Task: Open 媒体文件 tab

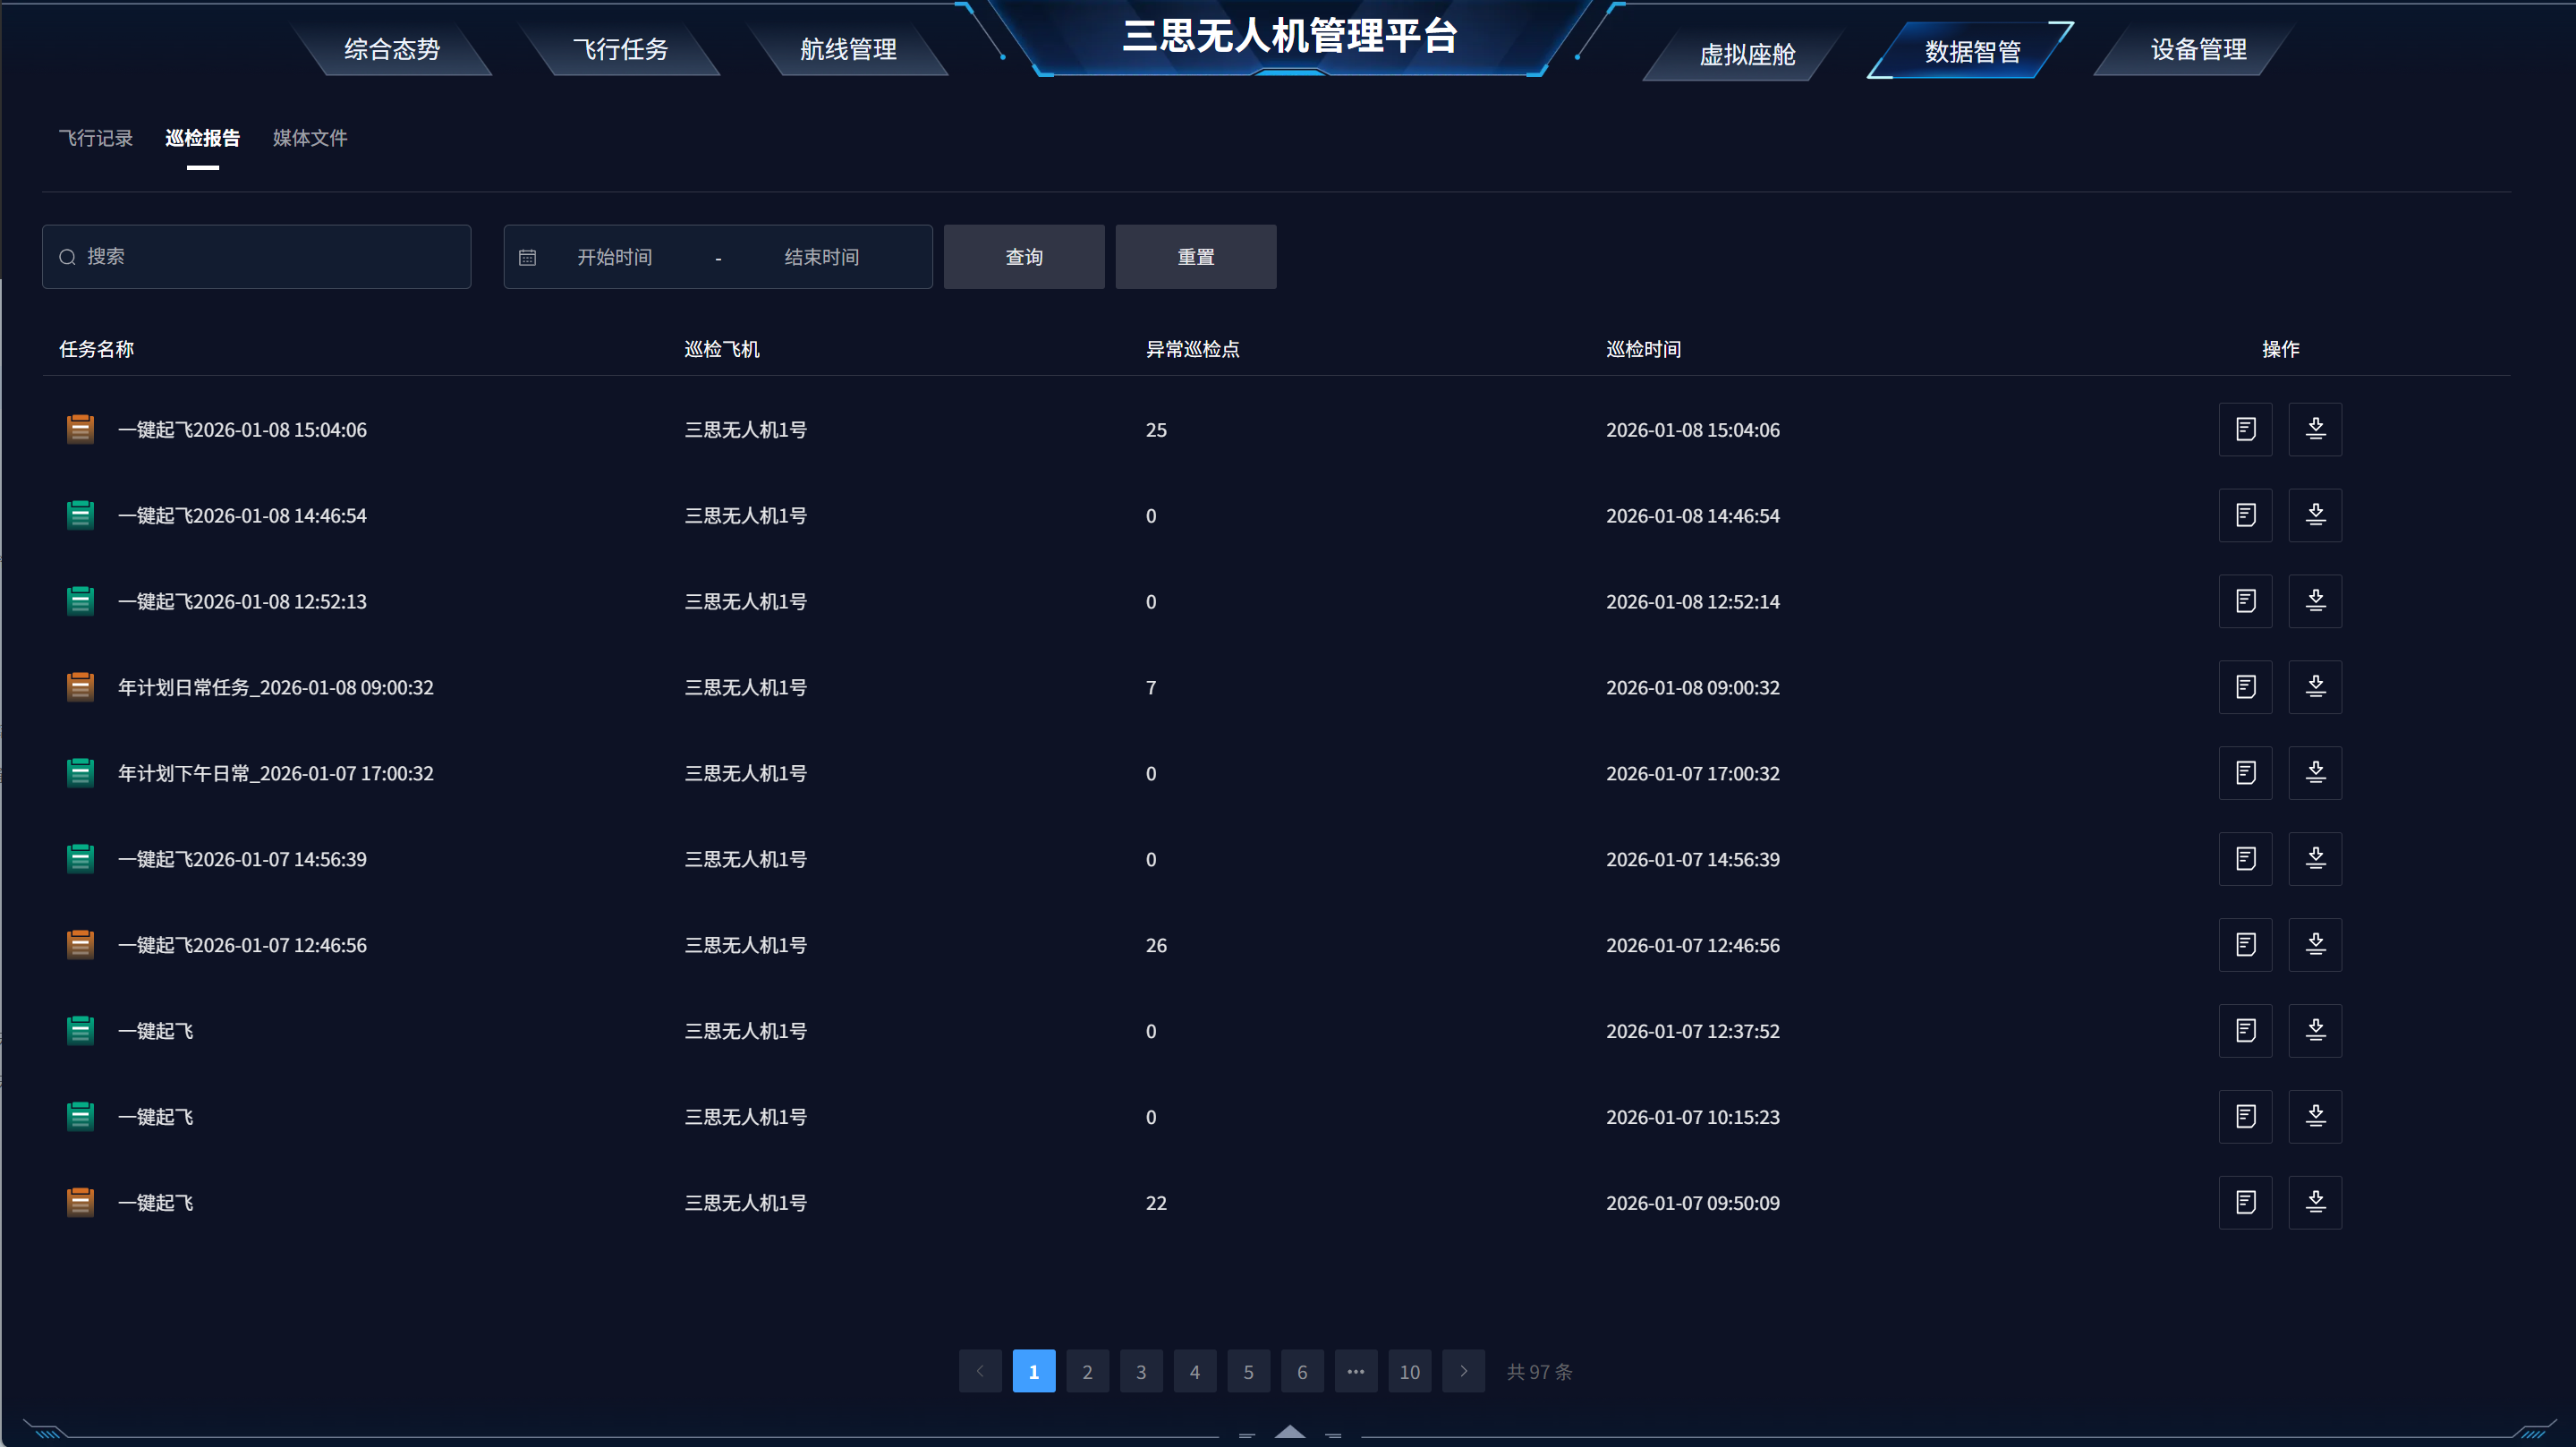Action: [x=310, y=138]
